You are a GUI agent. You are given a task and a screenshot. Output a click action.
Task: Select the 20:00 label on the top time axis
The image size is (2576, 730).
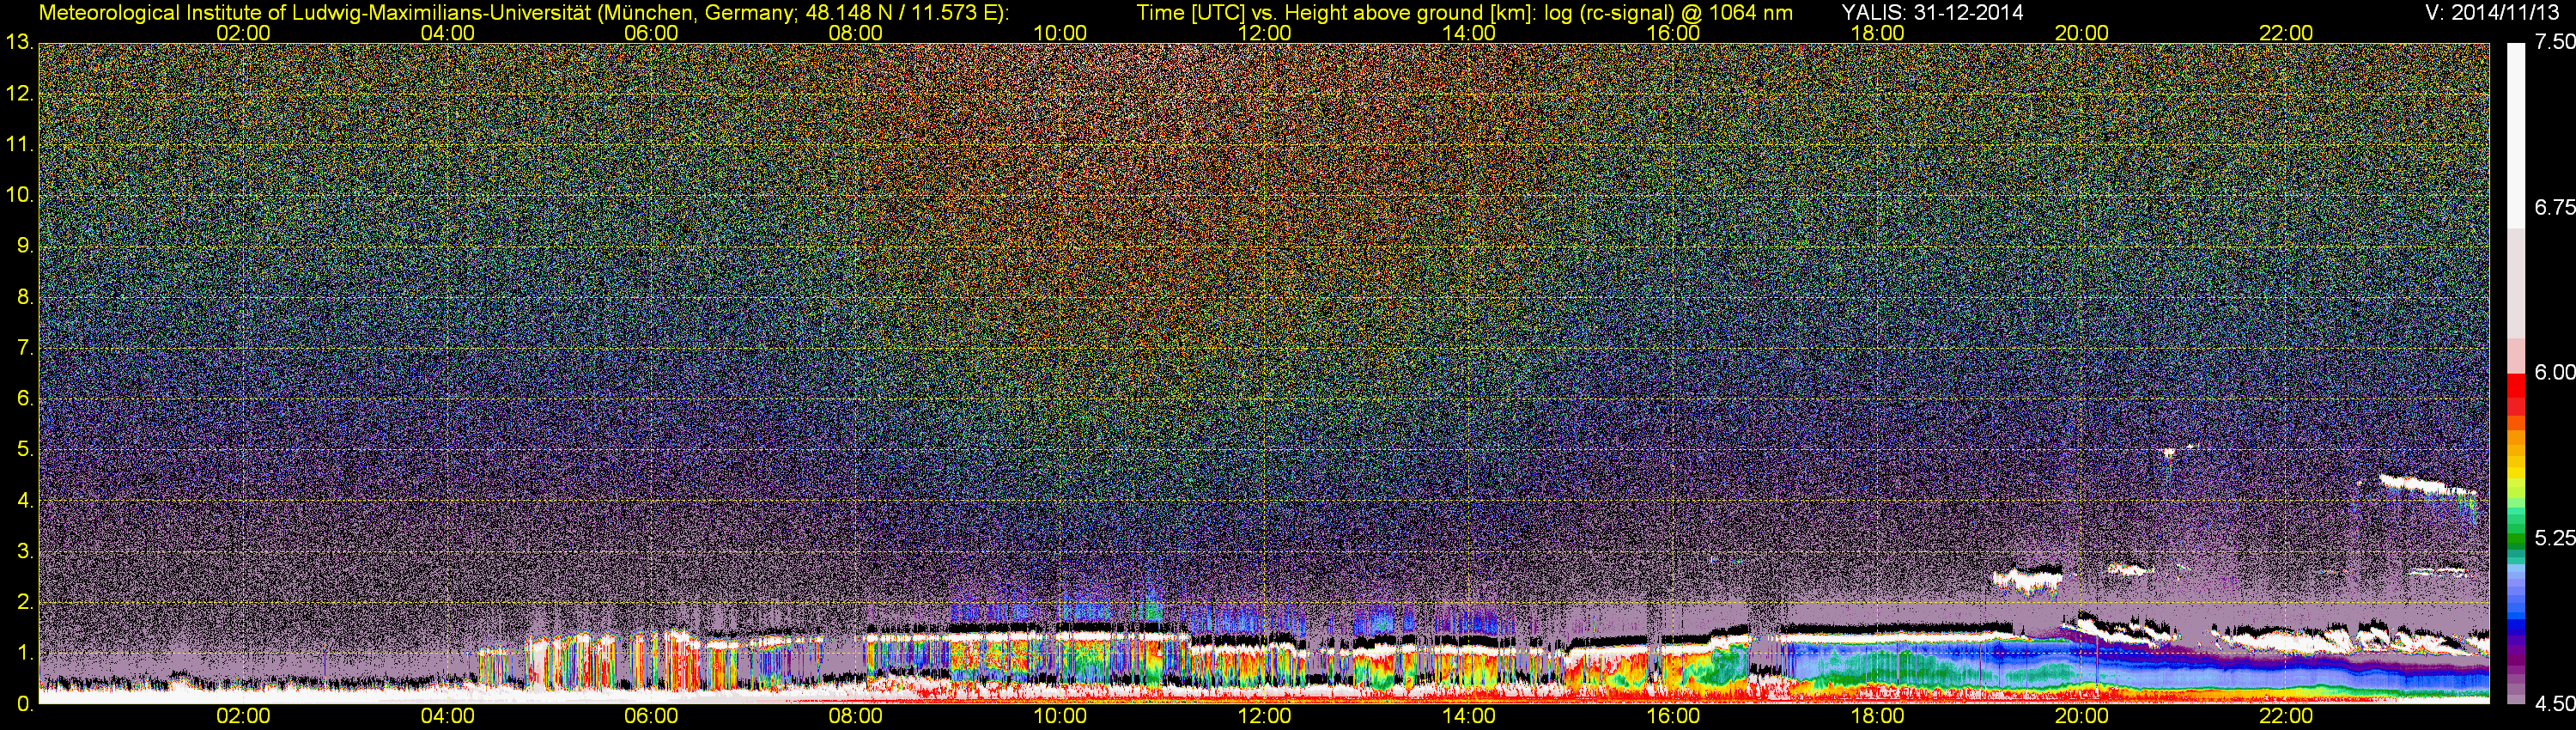click(2082, 33)
